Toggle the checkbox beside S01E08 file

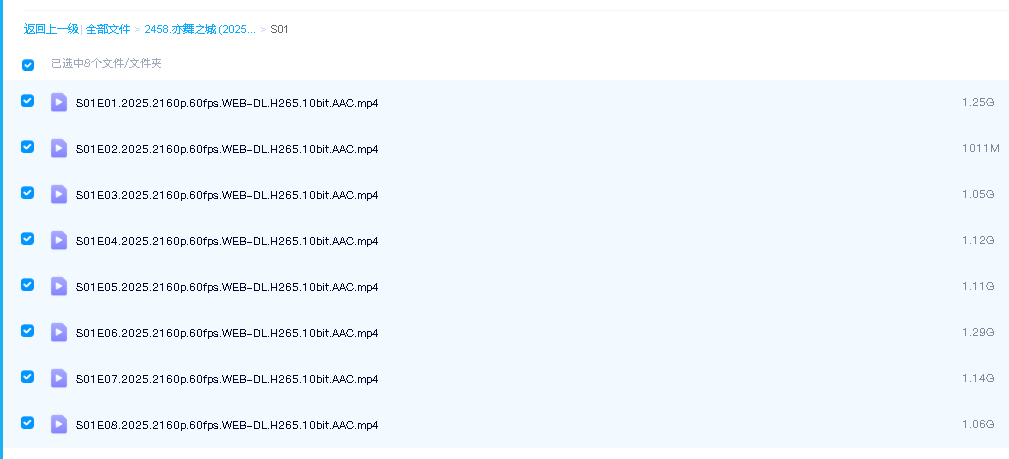(x=28, y=423)
